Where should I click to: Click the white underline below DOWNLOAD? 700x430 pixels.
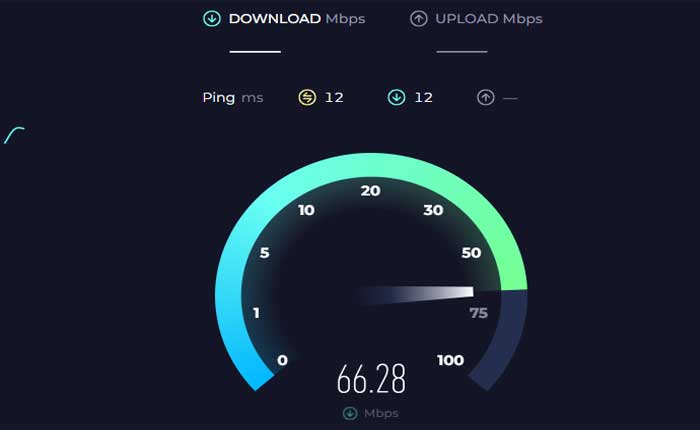point(255,52)
